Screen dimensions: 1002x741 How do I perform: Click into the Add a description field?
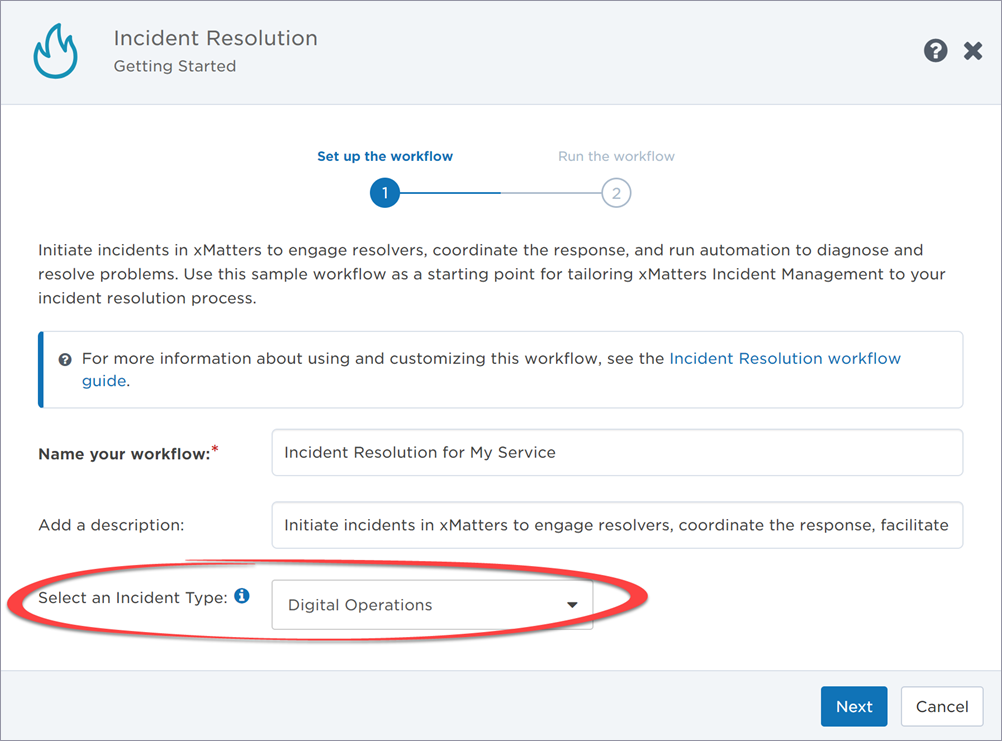click(616, 525)
